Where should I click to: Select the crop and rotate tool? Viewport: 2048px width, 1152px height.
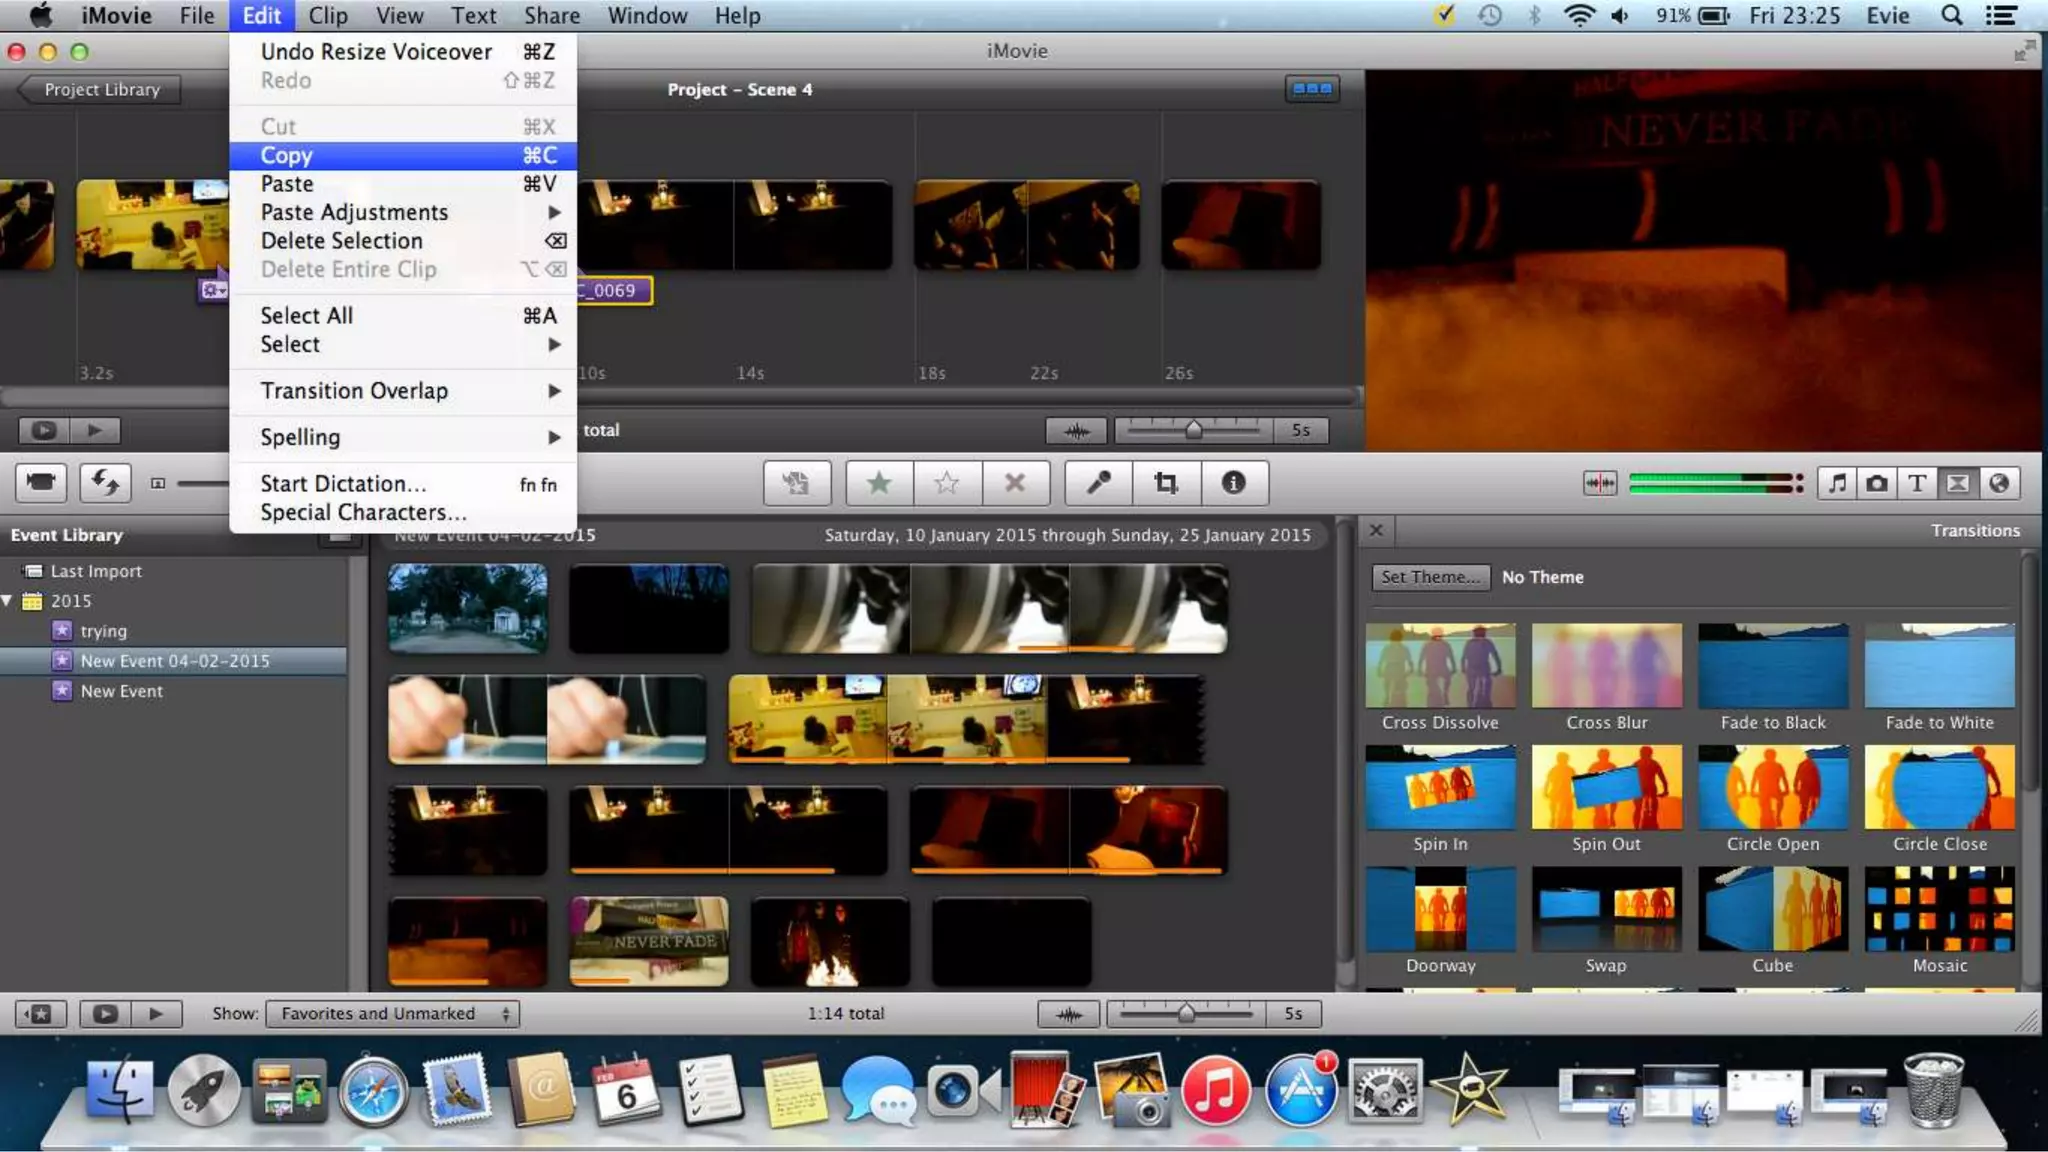(1166, 483)
